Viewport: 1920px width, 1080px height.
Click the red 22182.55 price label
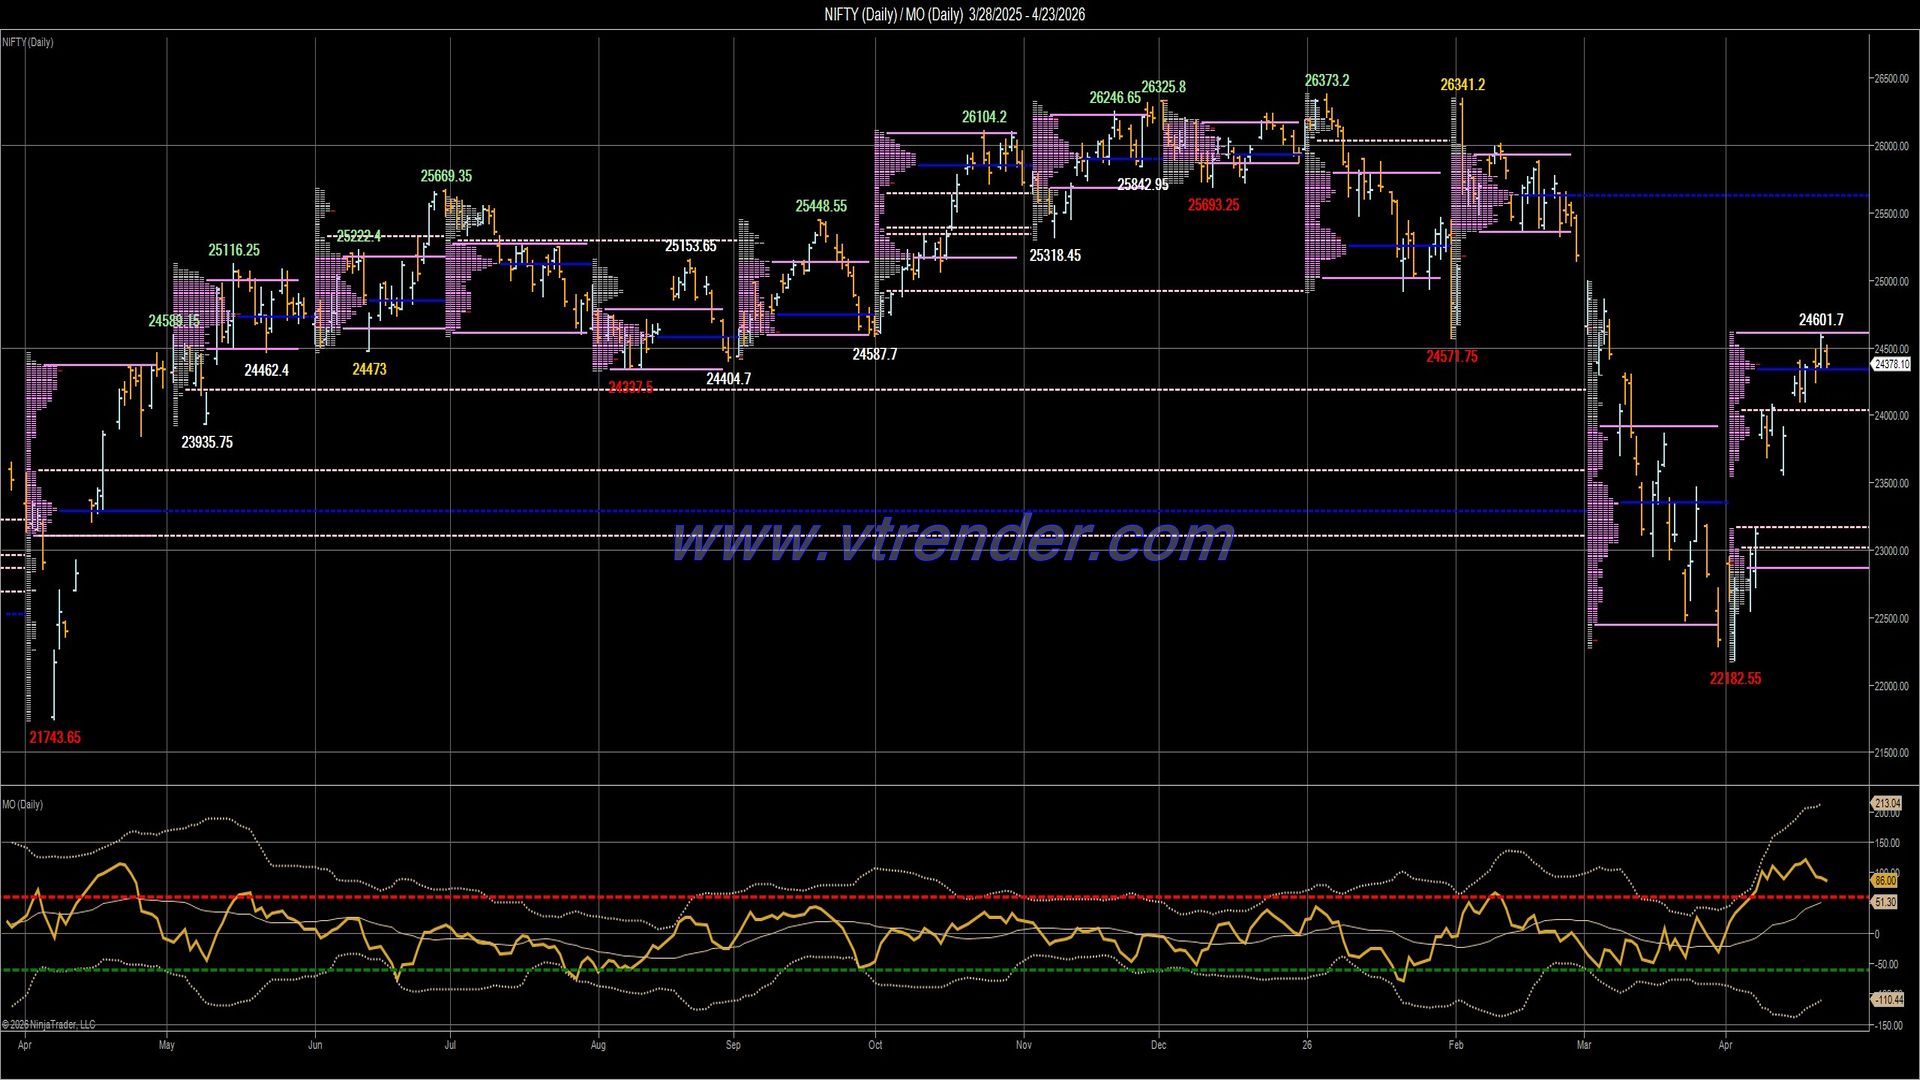[x=1735, y=678]
